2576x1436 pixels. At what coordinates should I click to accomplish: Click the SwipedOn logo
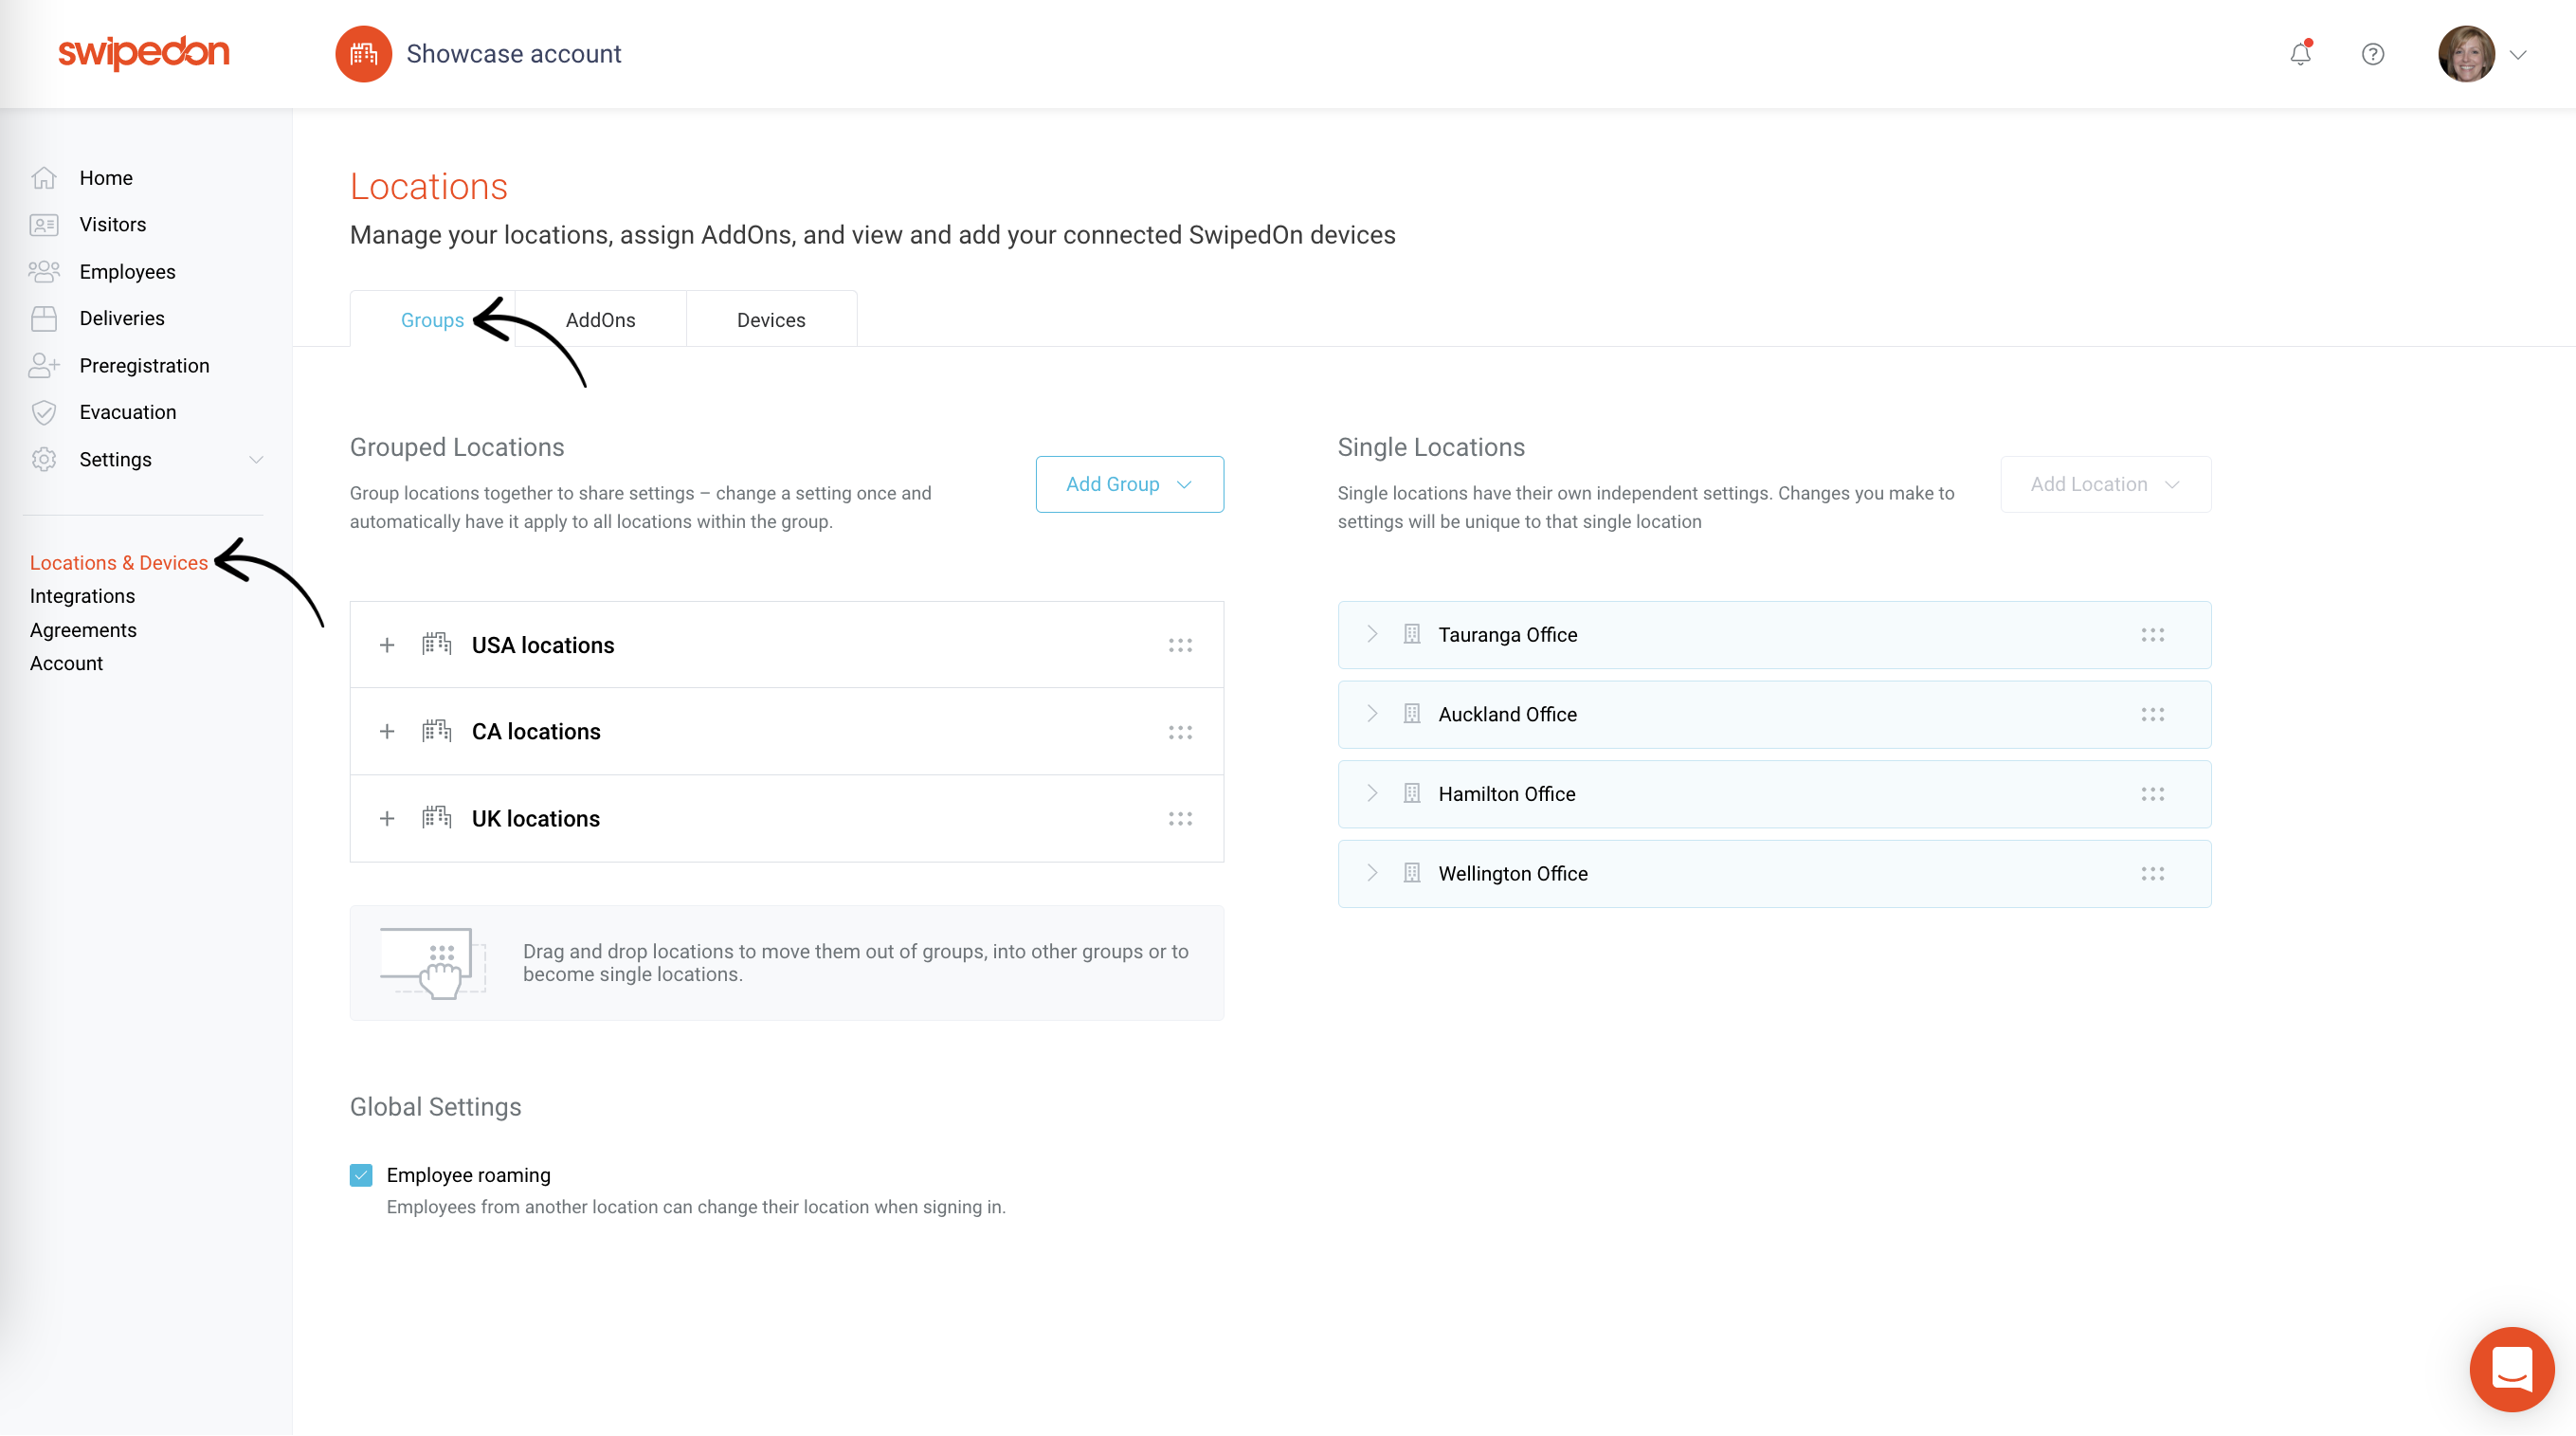click(x=144, y=53)
